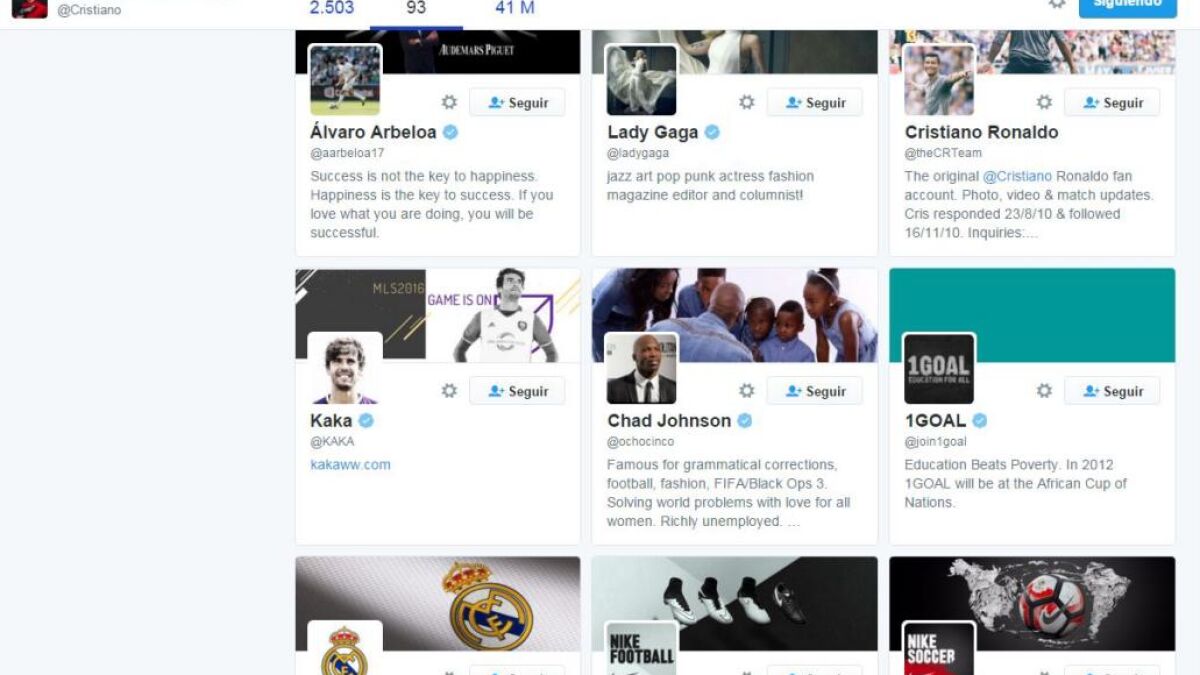This screenshot has height=675, width=1200.
Task: Click Seguir button on Kaka card
Action: tap(517, 391)
